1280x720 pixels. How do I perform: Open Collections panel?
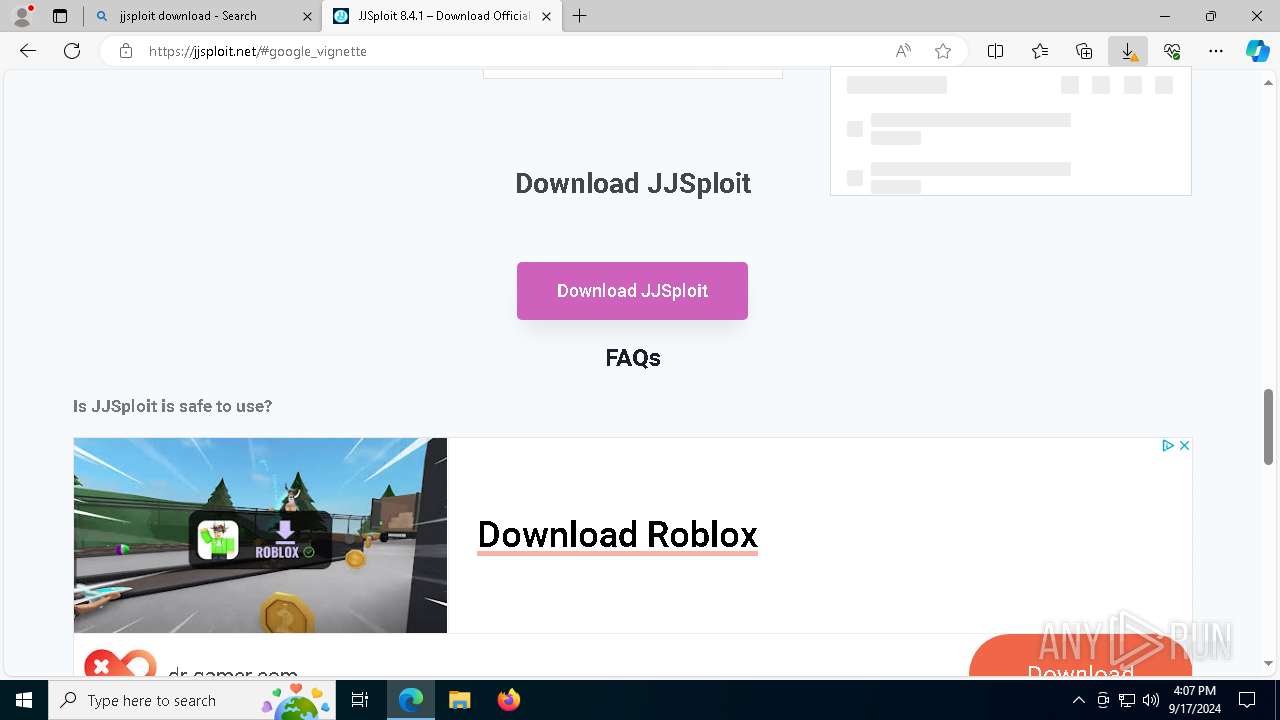[1084, 51]
